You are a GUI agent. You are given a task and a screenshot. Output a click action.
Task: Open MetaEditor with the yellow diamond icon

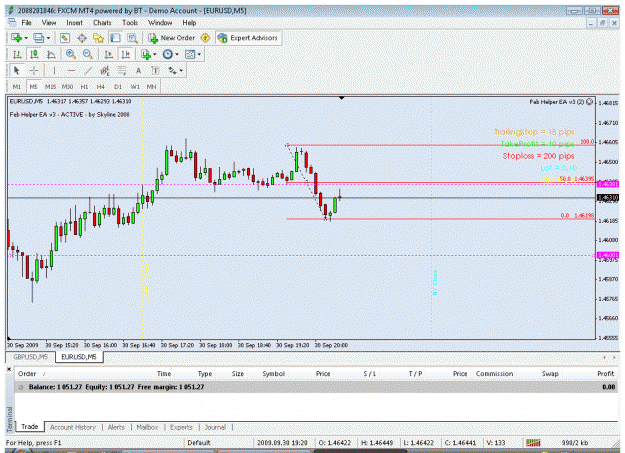[x=205, y=38]
